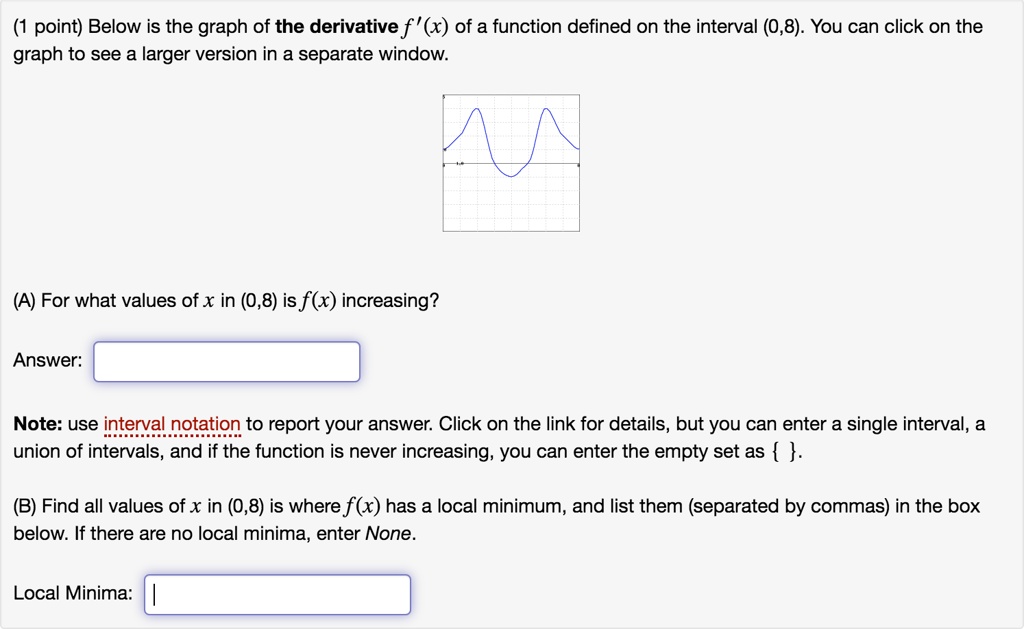Click inside the Local Minima input box

click(x=278, y=594)
